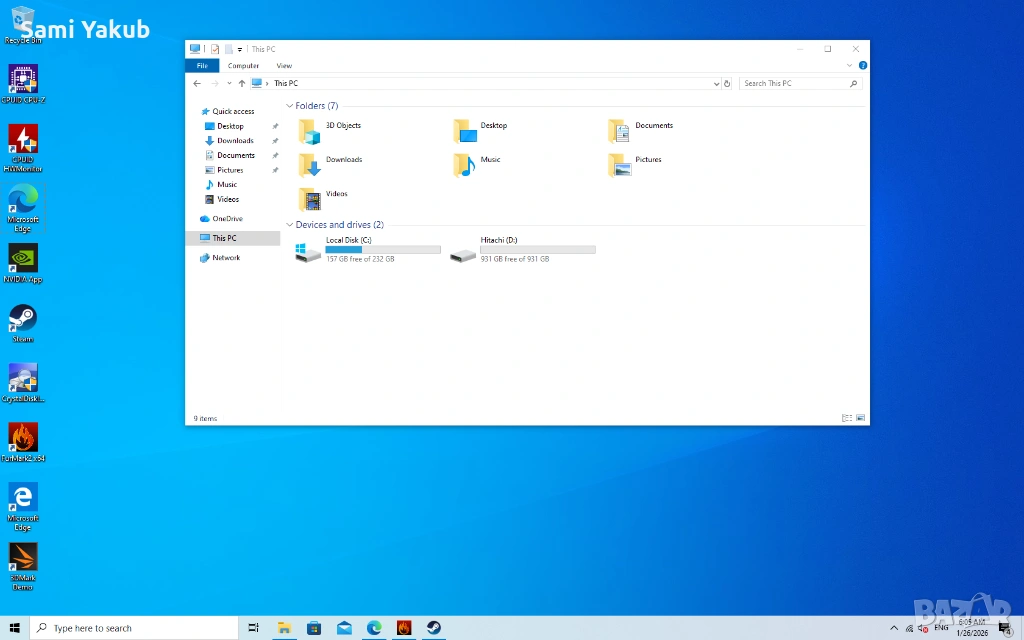Go up one folder level
The image size is (1024, 640).
coord(241,84)
